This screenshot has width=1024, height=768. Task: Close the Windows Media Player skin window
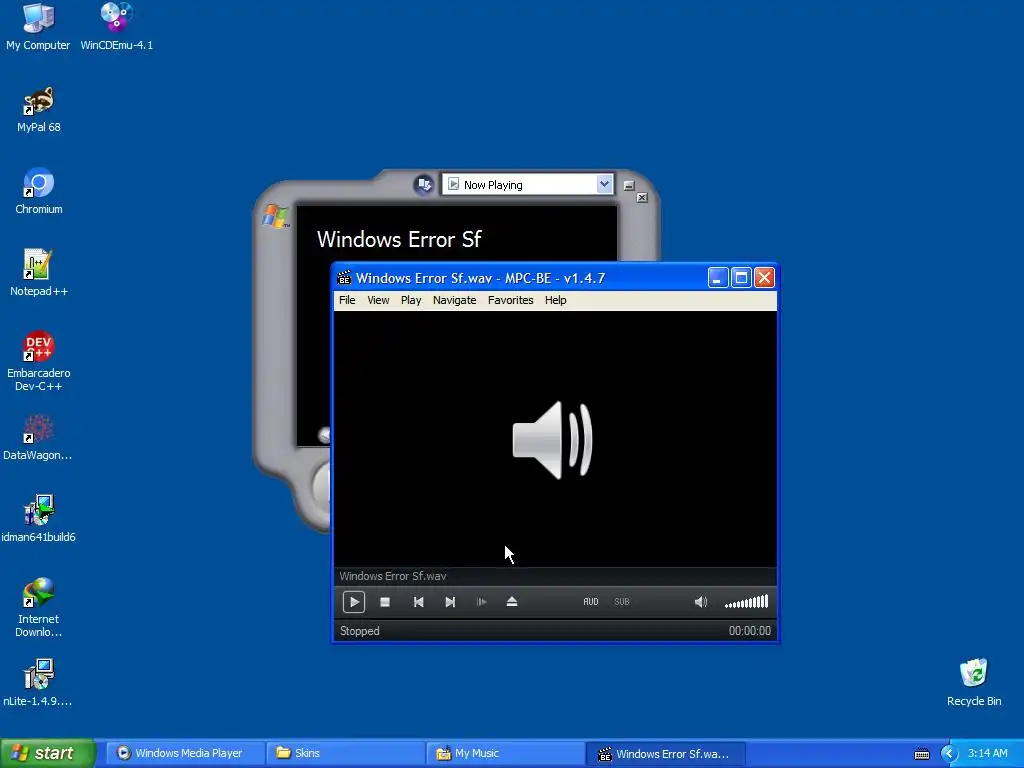click(642, 197)
